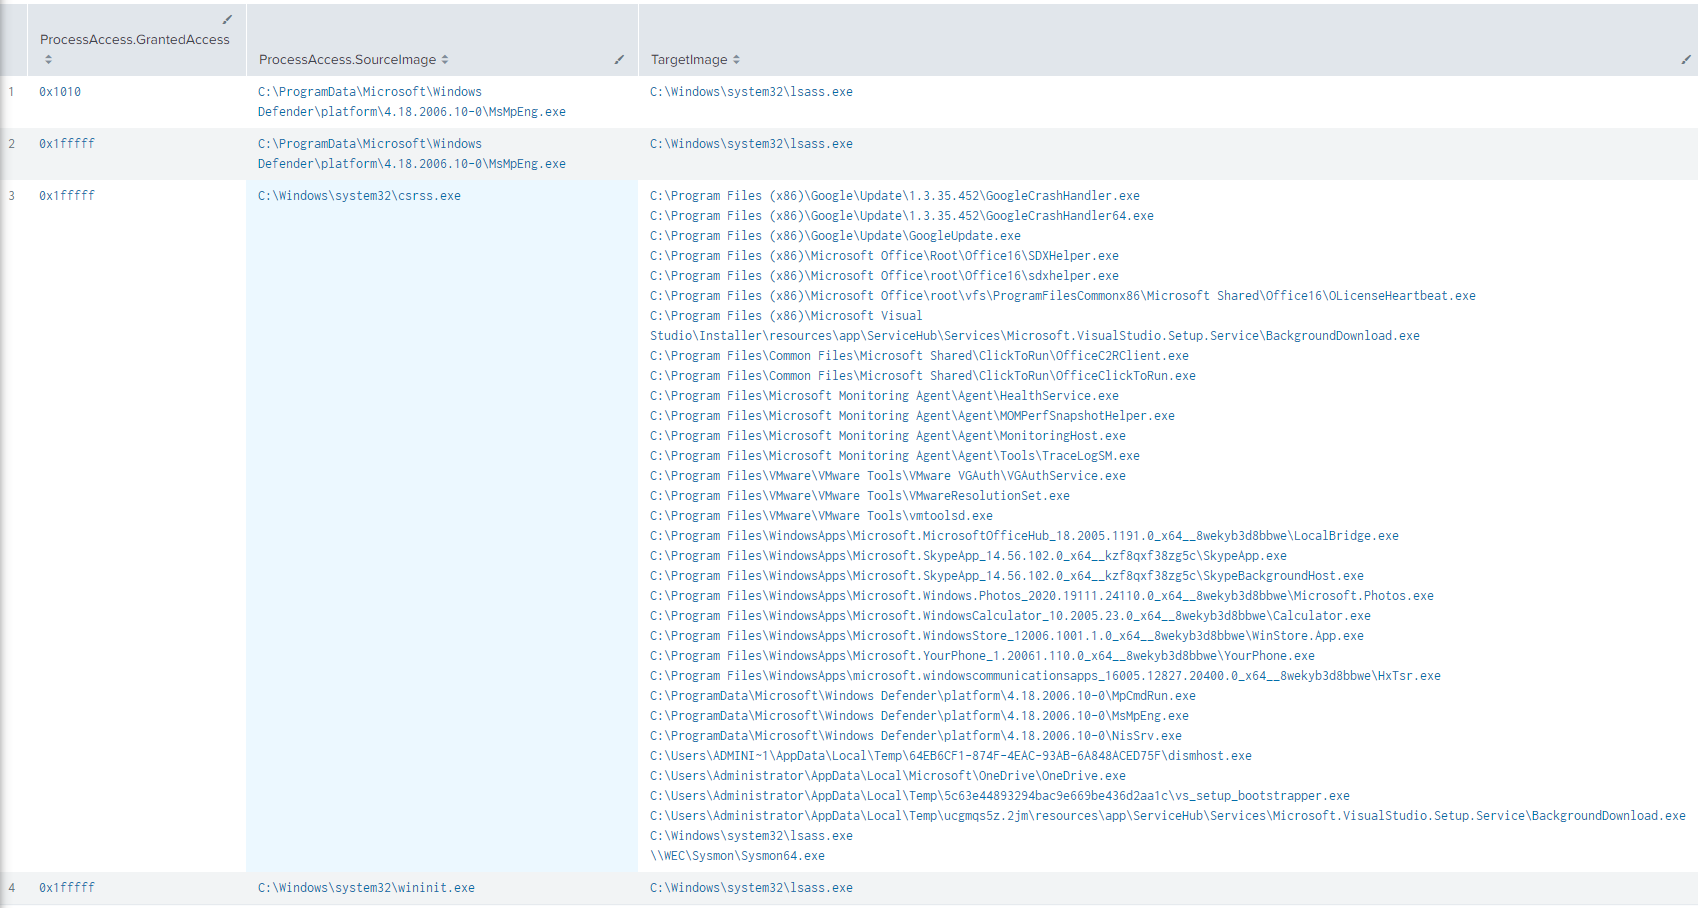Click lsass.exe target image in row 1
This screenshot has width=1698, height=908.
(751, 92)
